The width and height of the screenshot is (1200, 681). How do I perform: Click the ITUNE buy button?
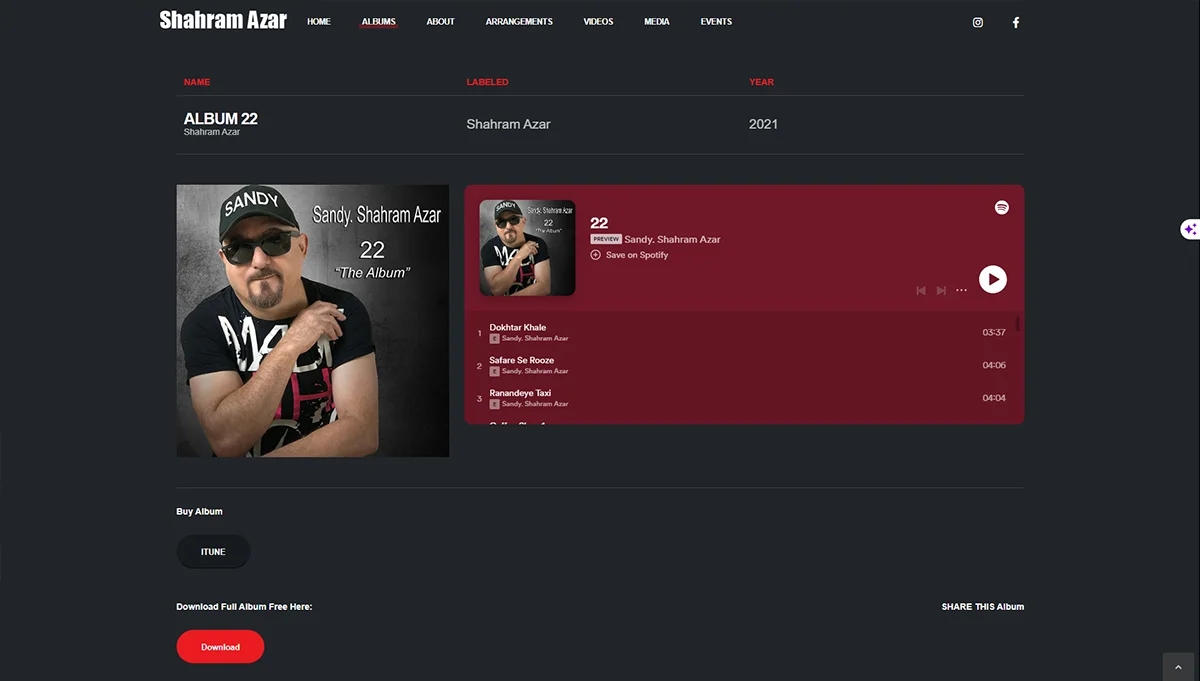tap(213, 552)
